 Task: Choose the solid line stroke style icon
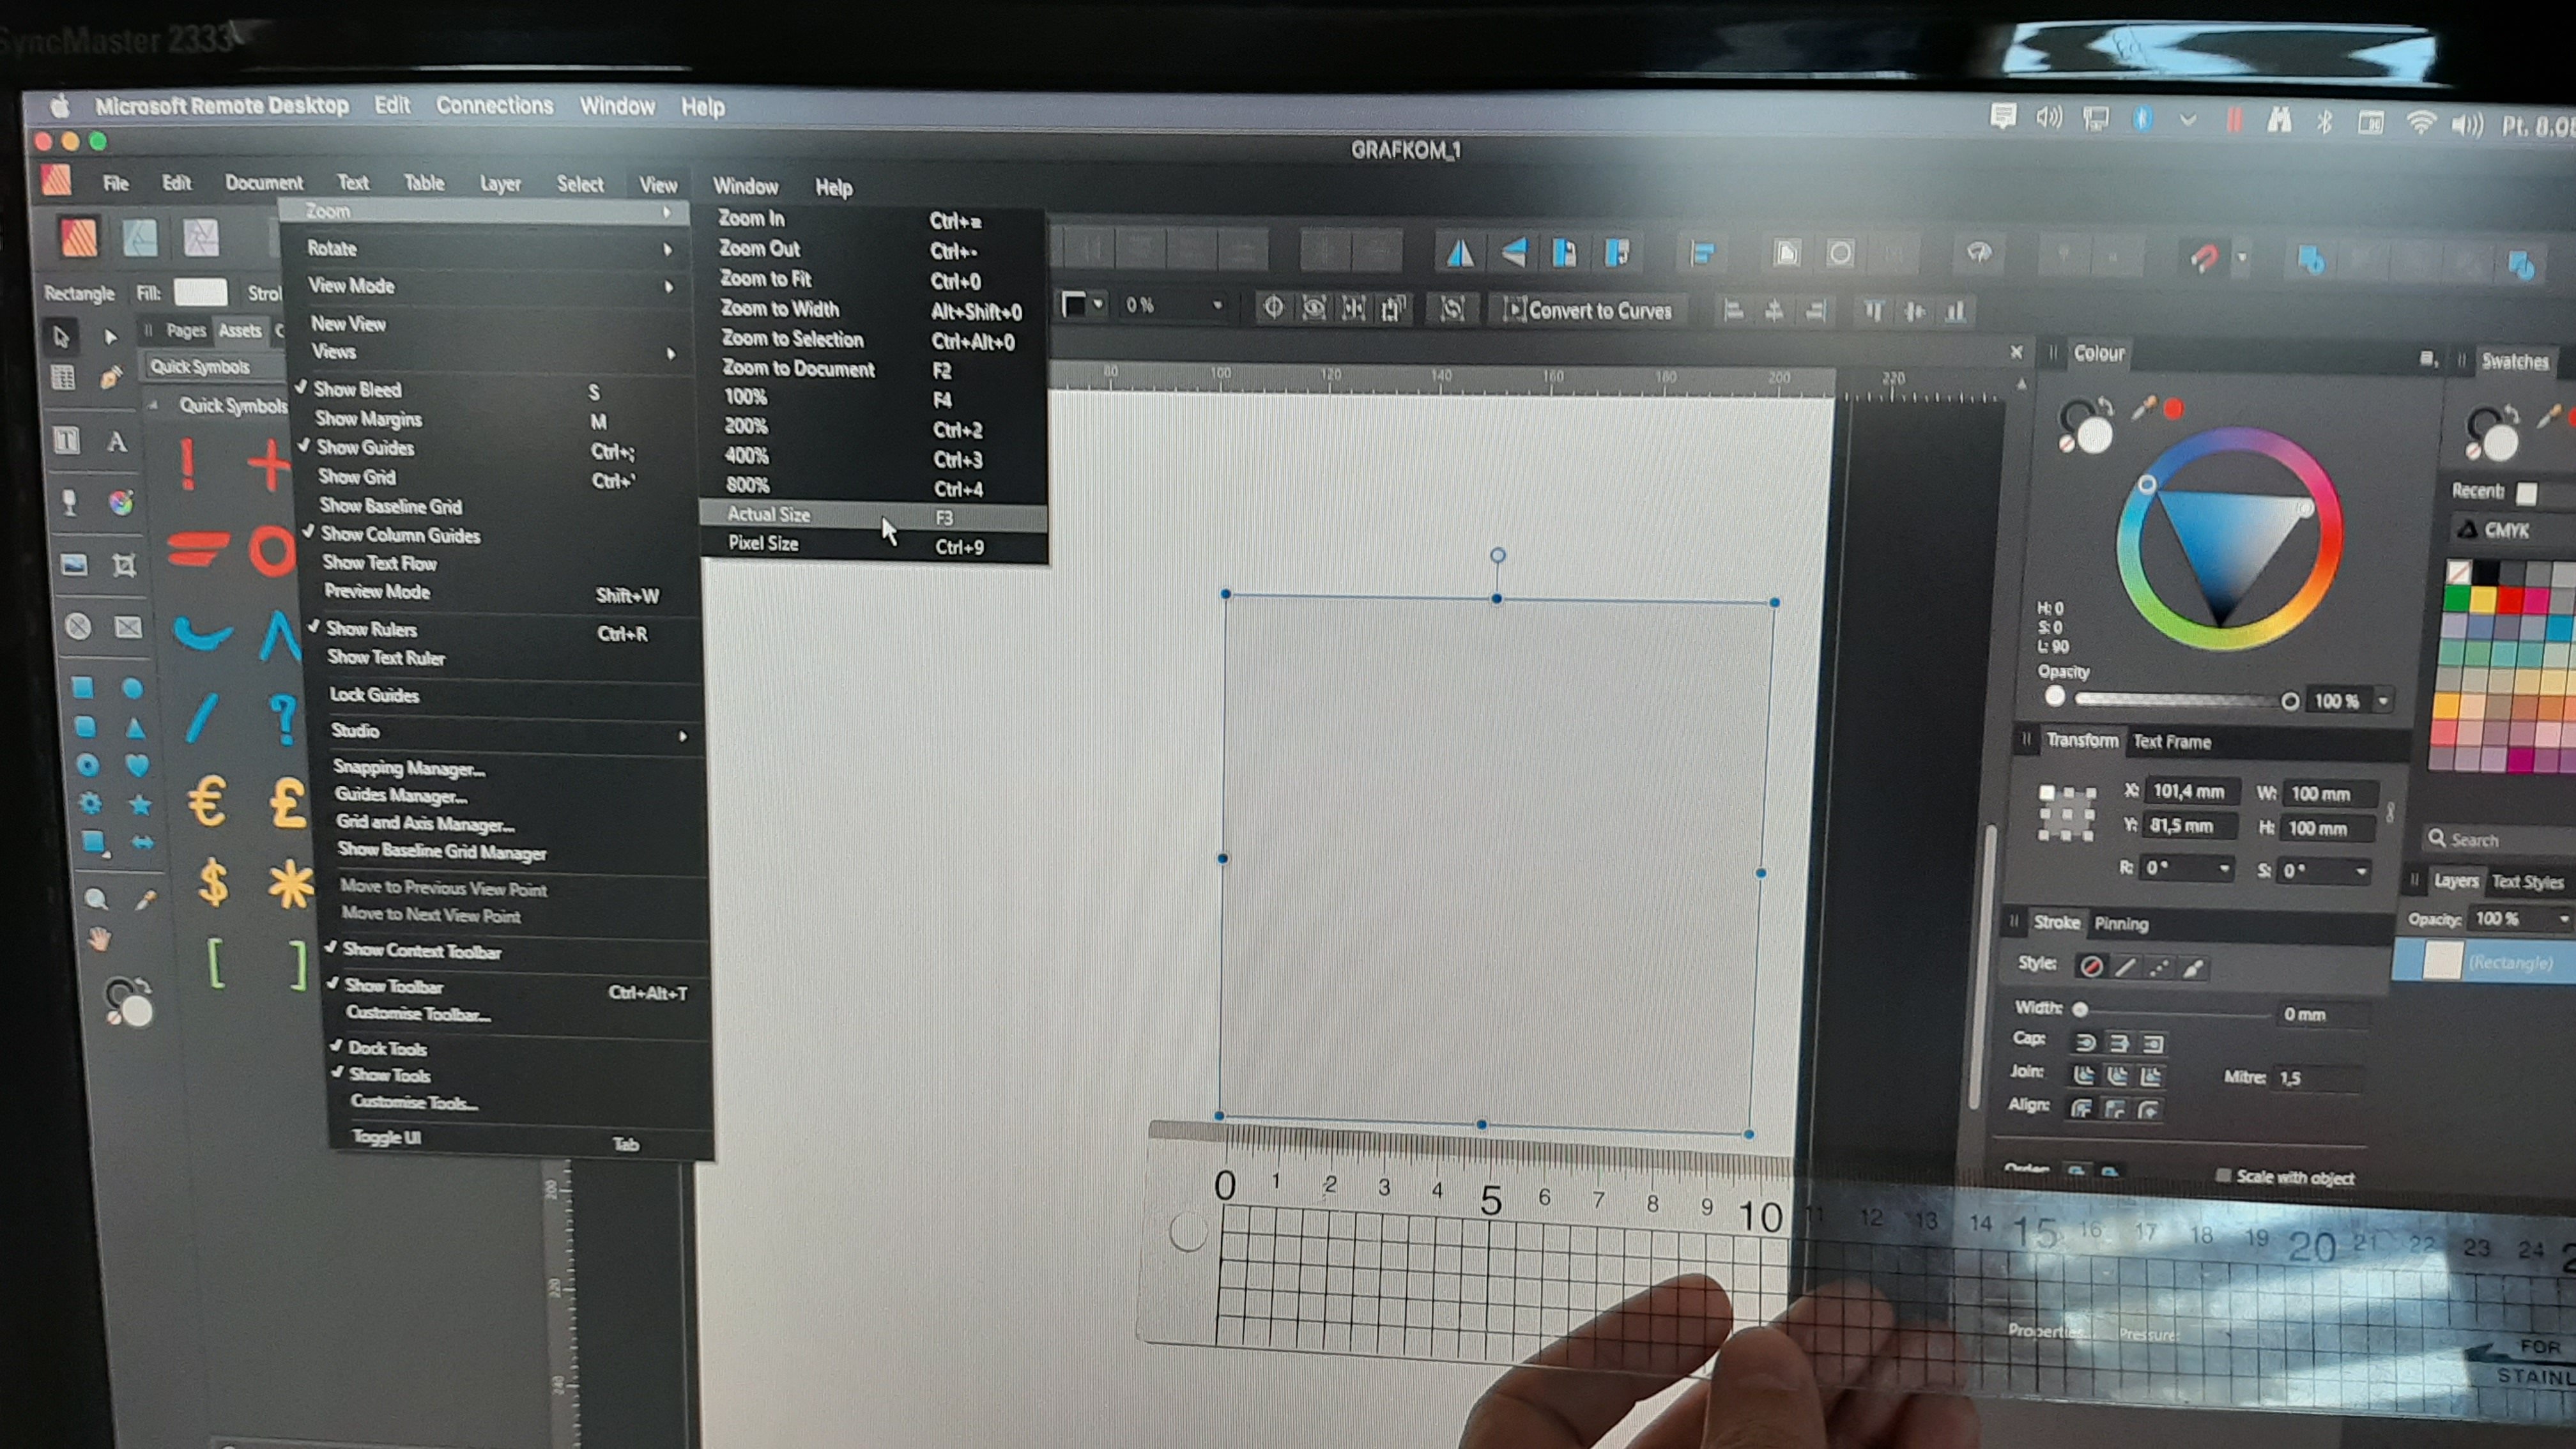[x=2125, y=966]
